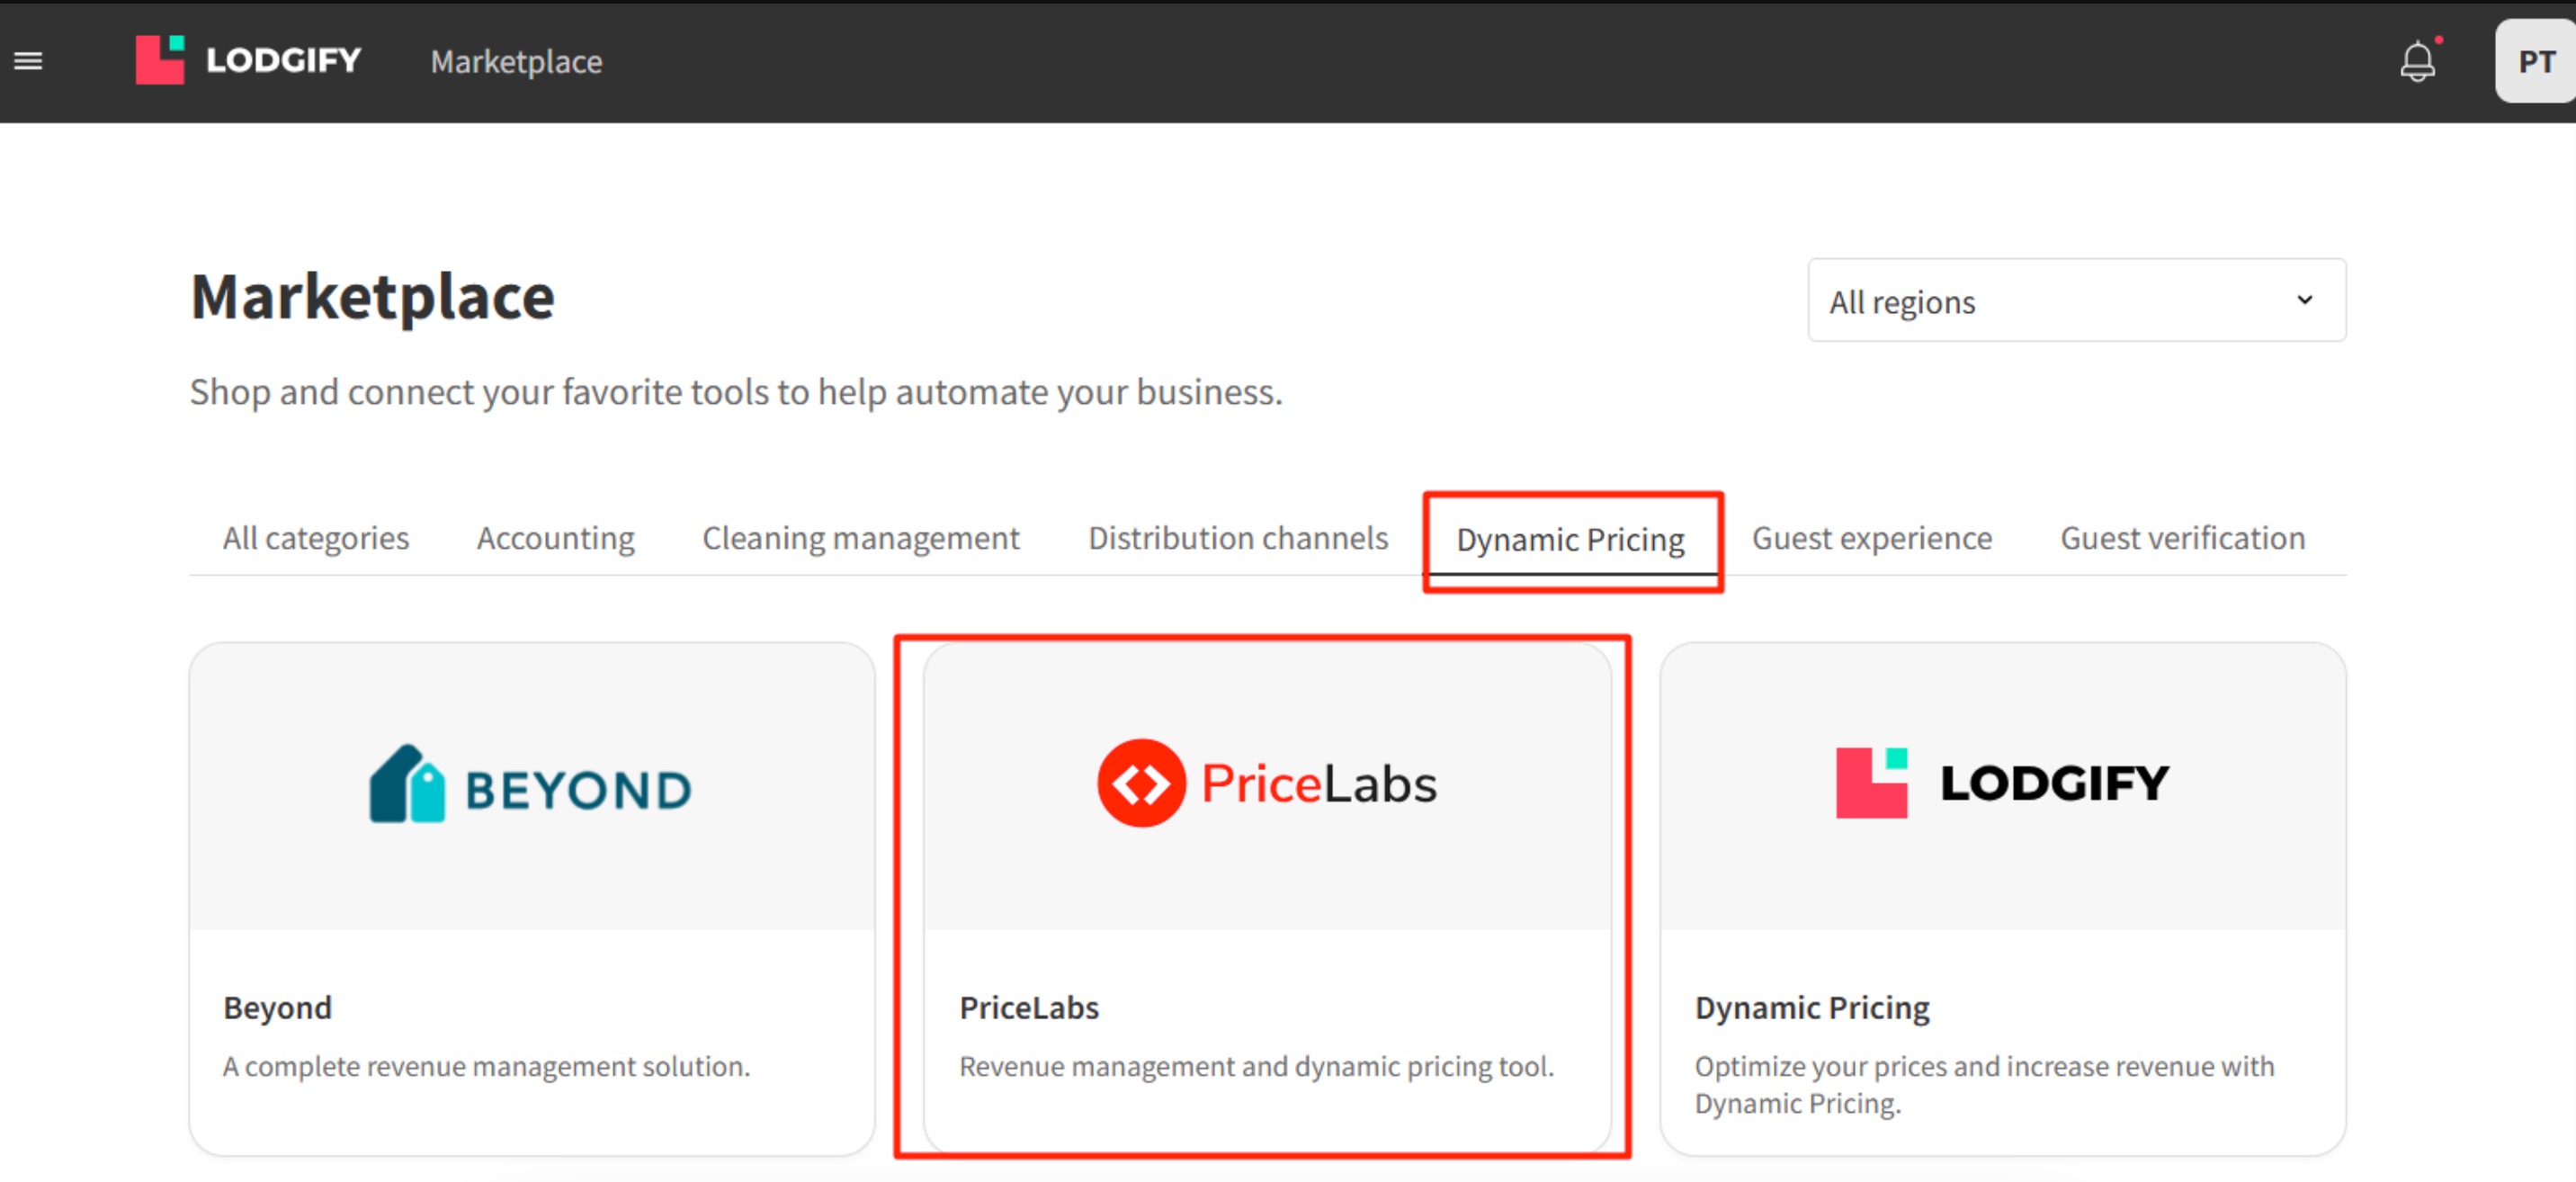Open the hamburger navigation menu
2576x1182 pixels.
coord(28,61)
